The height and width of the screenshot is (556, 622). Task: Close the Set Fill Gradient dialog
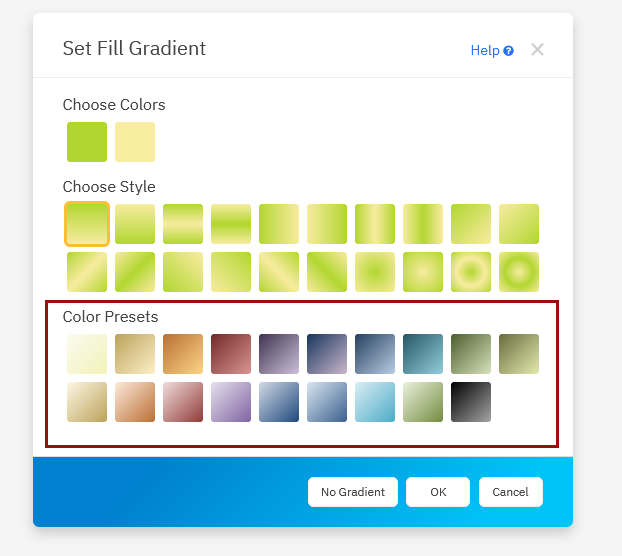[537, 49]
